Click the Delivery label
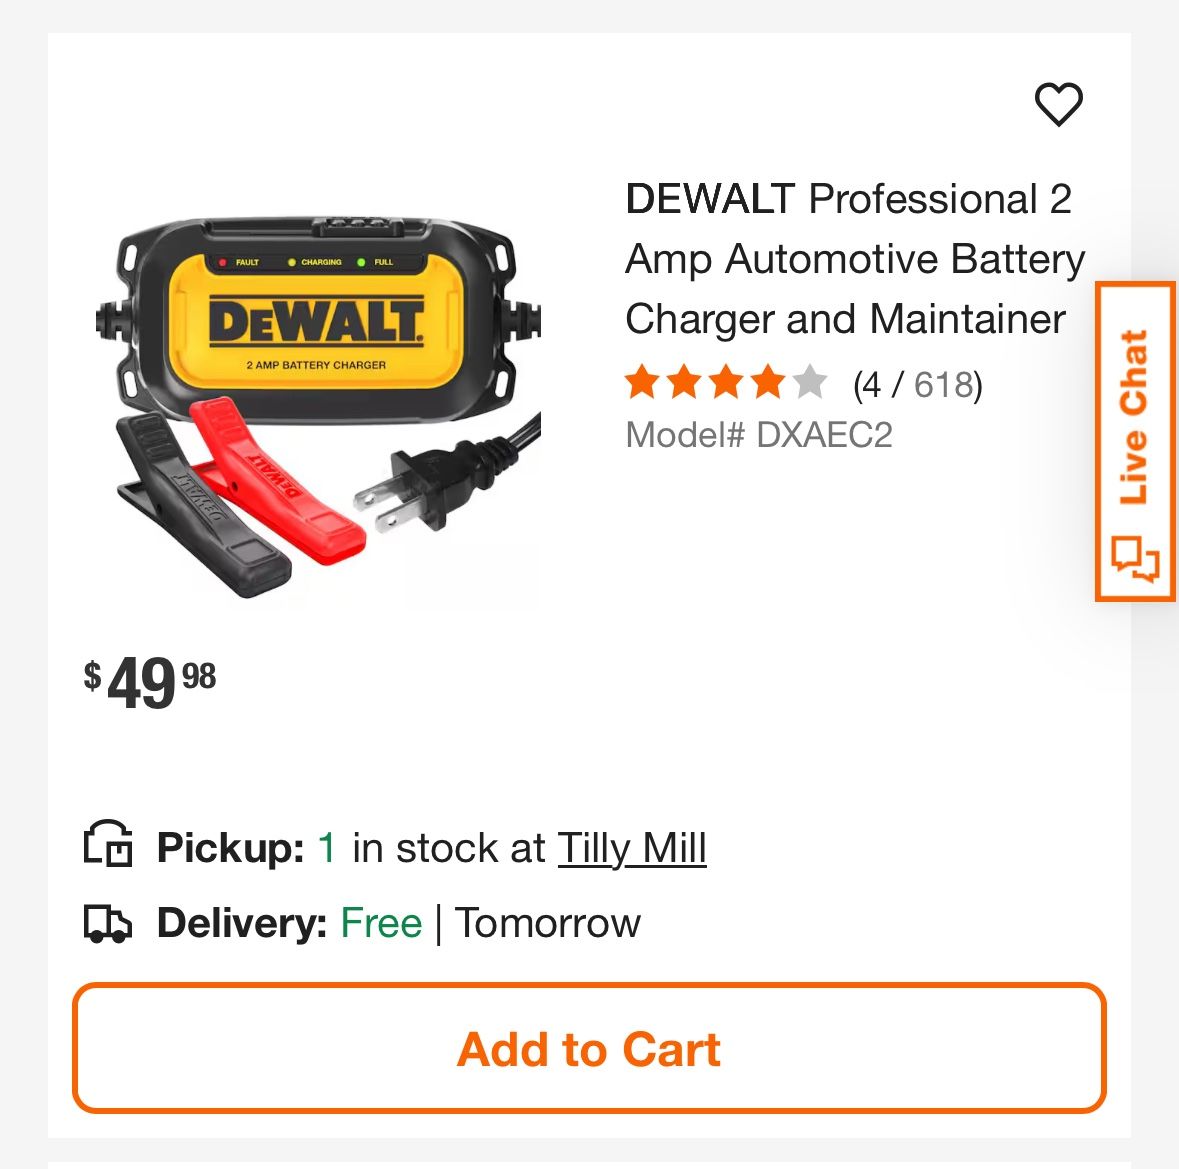The image size is (1179, 1169). tap(241, 922)
